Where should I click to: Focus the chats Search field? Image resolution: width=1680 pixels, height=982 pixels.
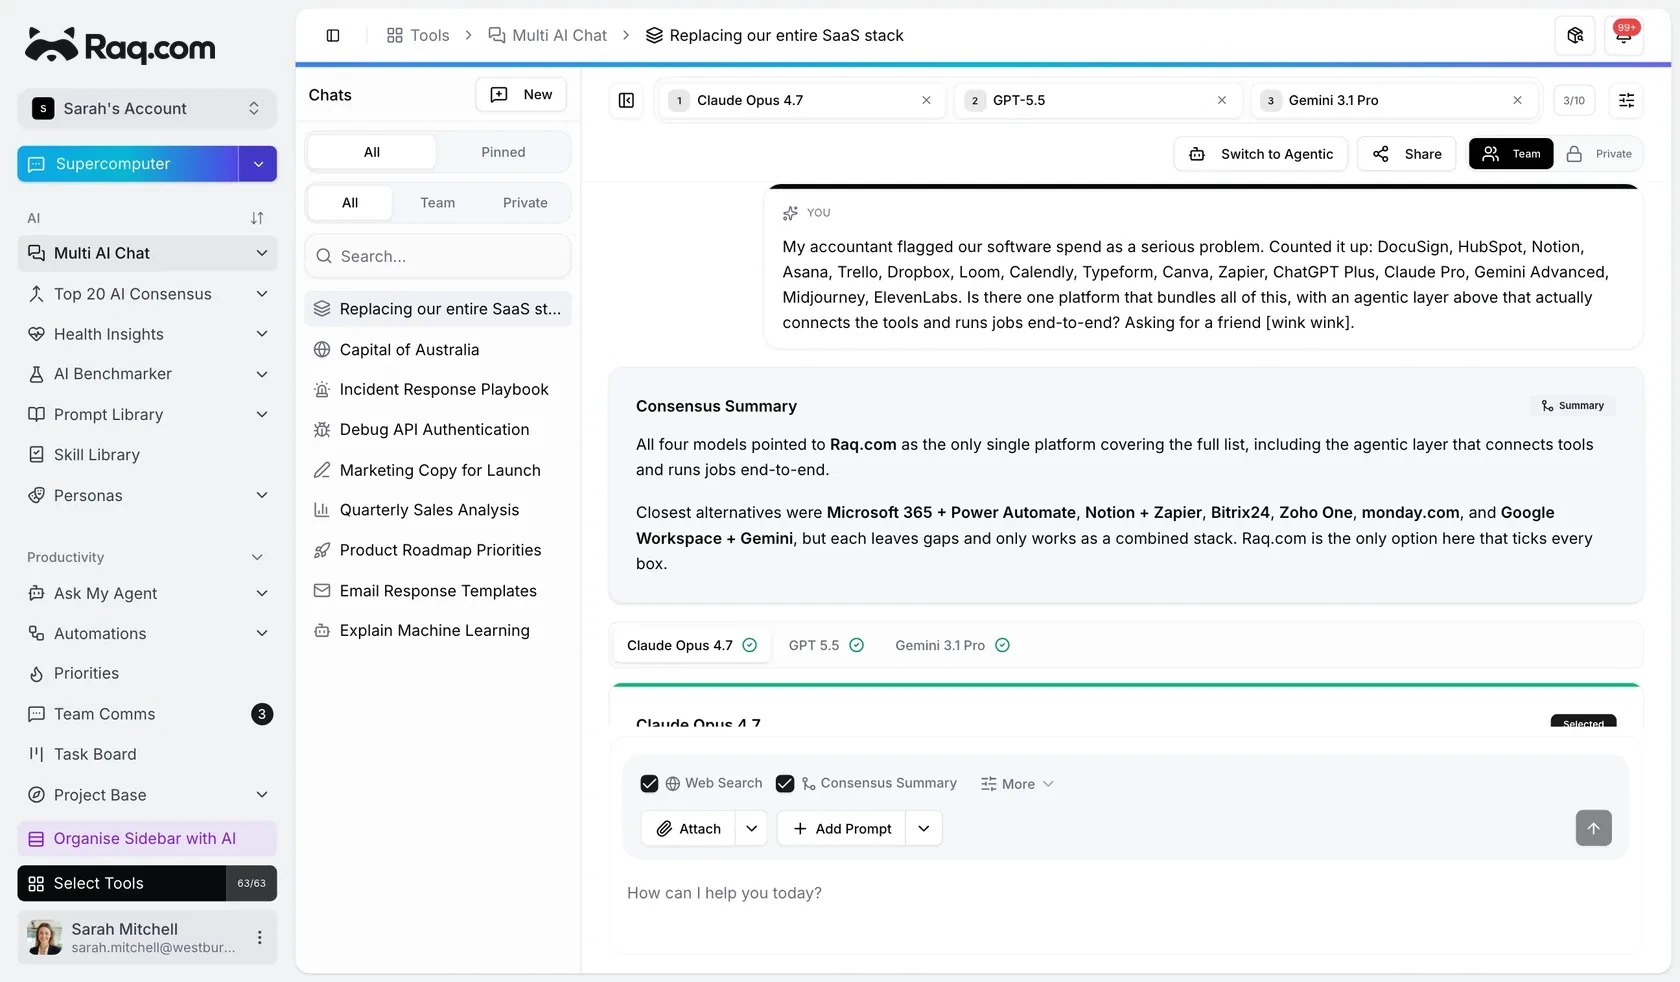click(438, 256)
